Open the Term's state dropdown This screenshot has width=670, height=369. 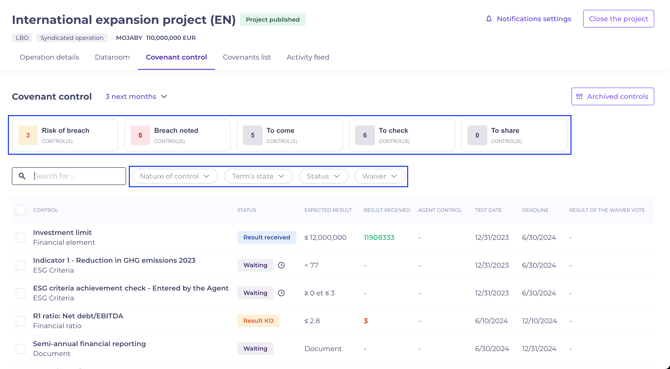pos(259,176)
